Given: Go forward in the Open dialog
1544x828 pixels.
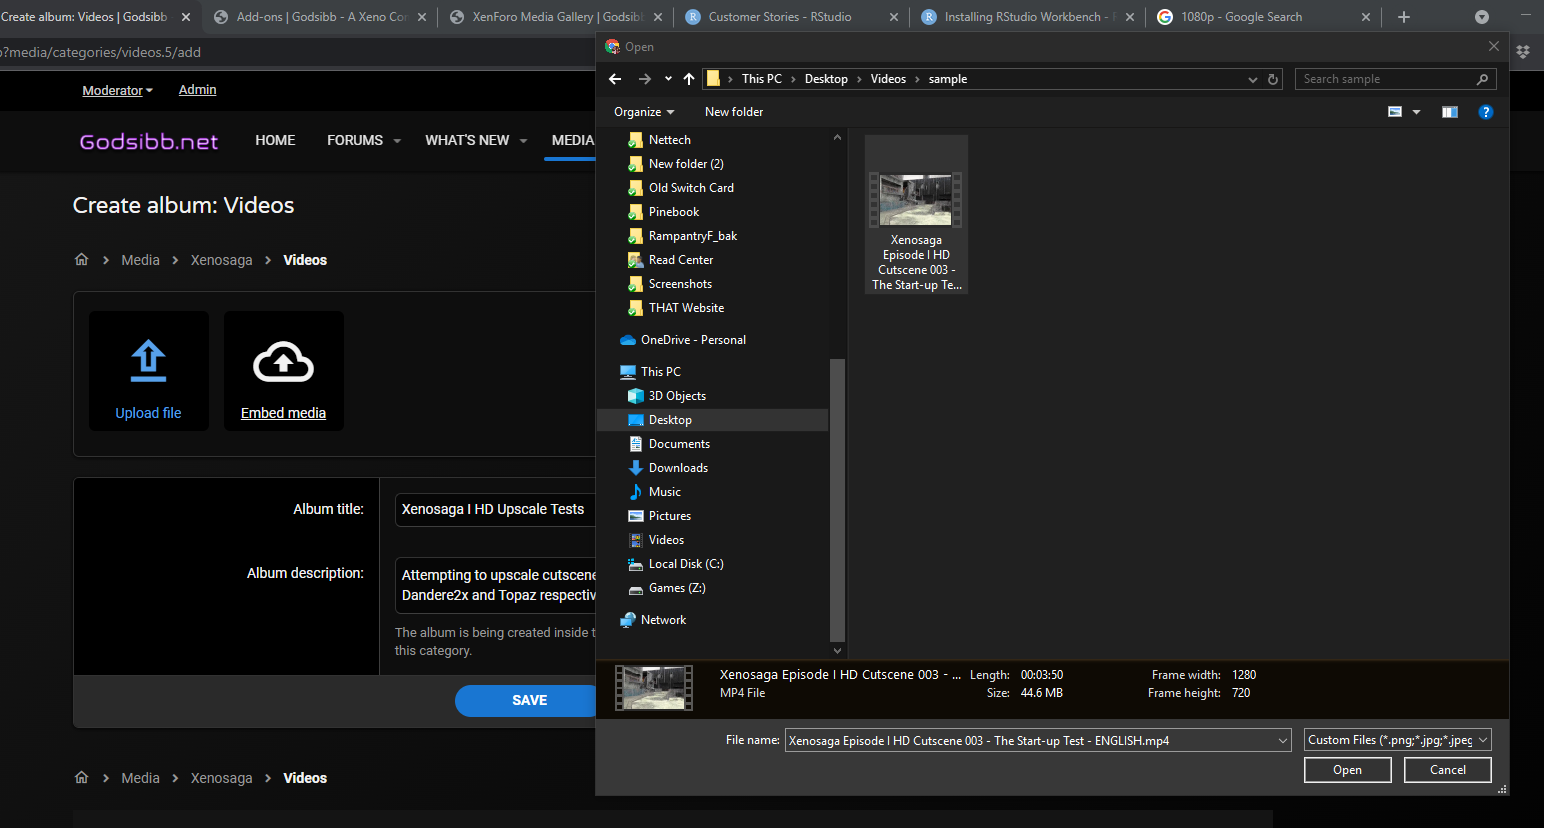Looking at the screenshot, I should point(644,79).
